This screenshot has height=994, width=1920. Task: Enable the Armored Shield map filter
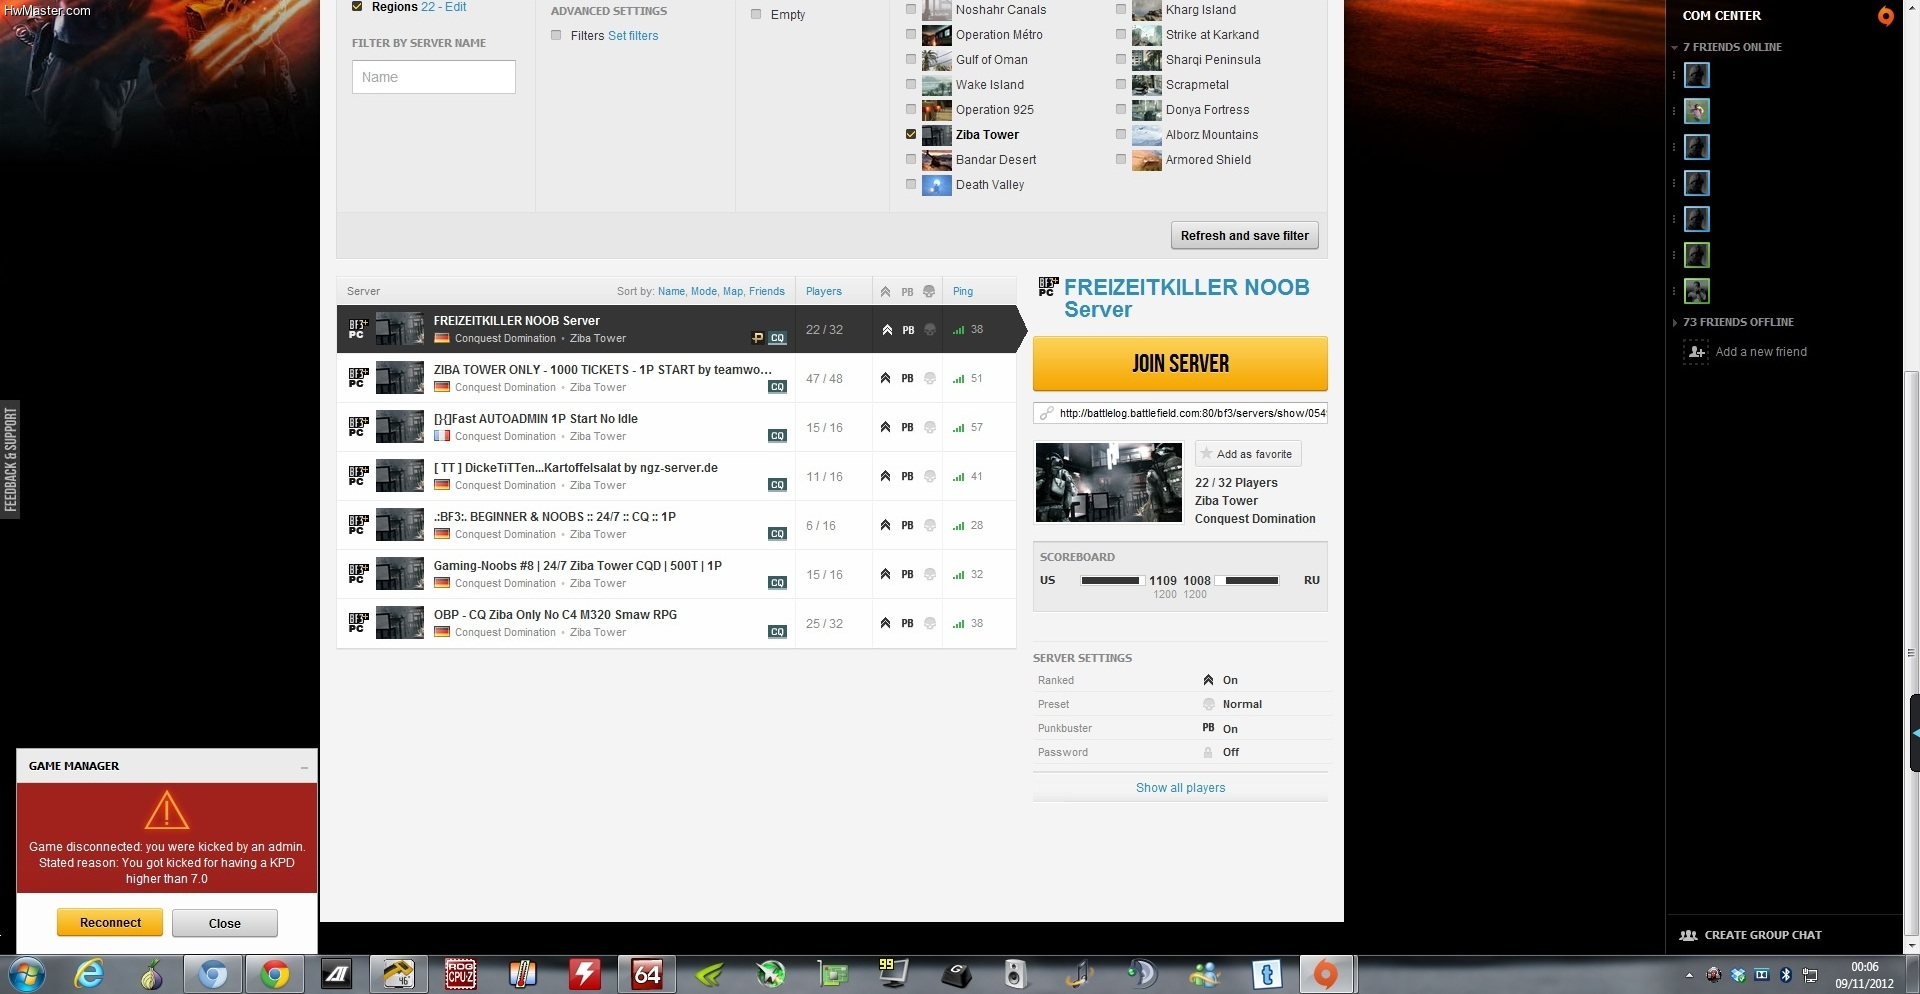[1121, 159]
